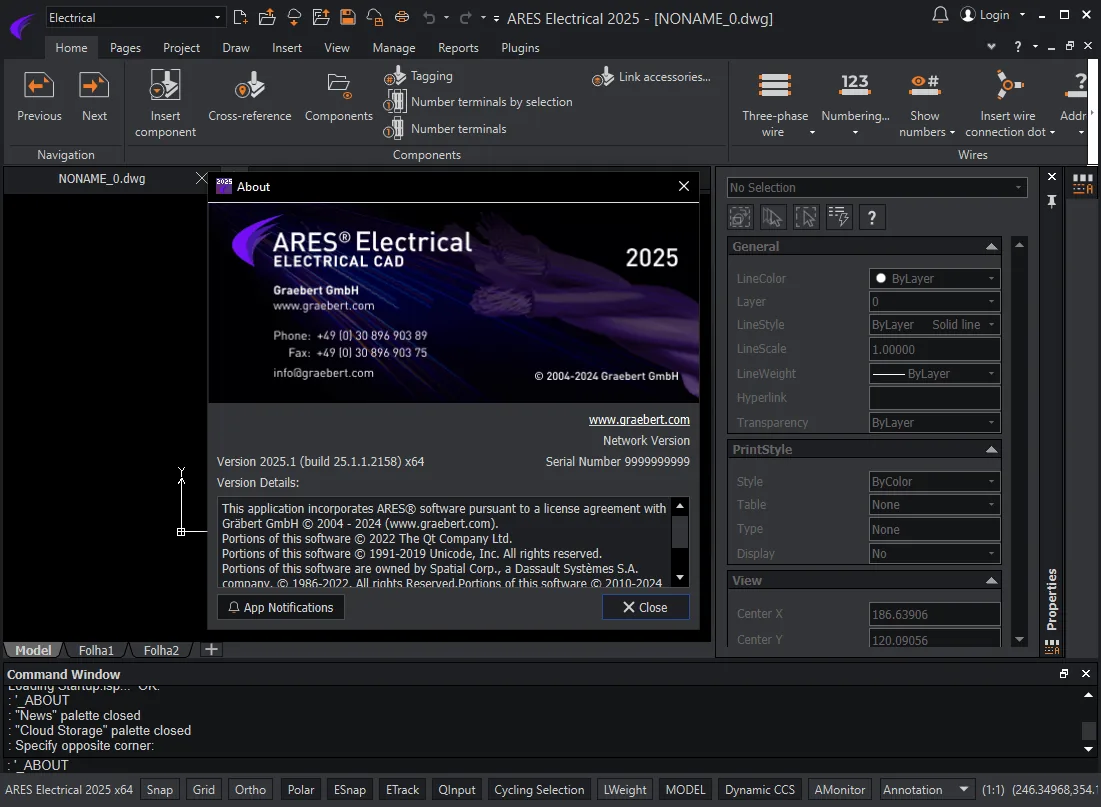Click the App Notifications button
The height and width of the screenshot is (807, 1101).
(x=281, y=608)
